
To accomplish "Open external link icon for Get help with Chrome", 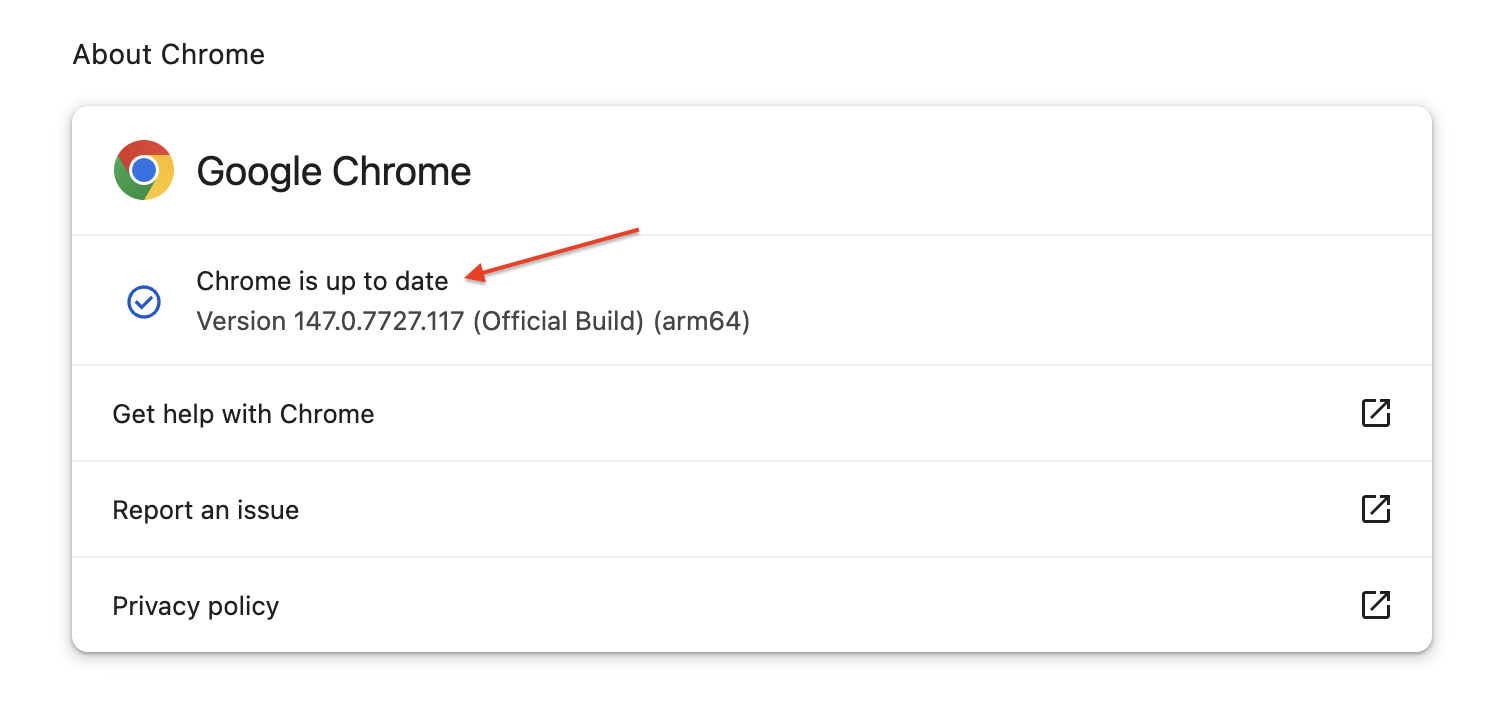I will click(x=1376, y=413).
